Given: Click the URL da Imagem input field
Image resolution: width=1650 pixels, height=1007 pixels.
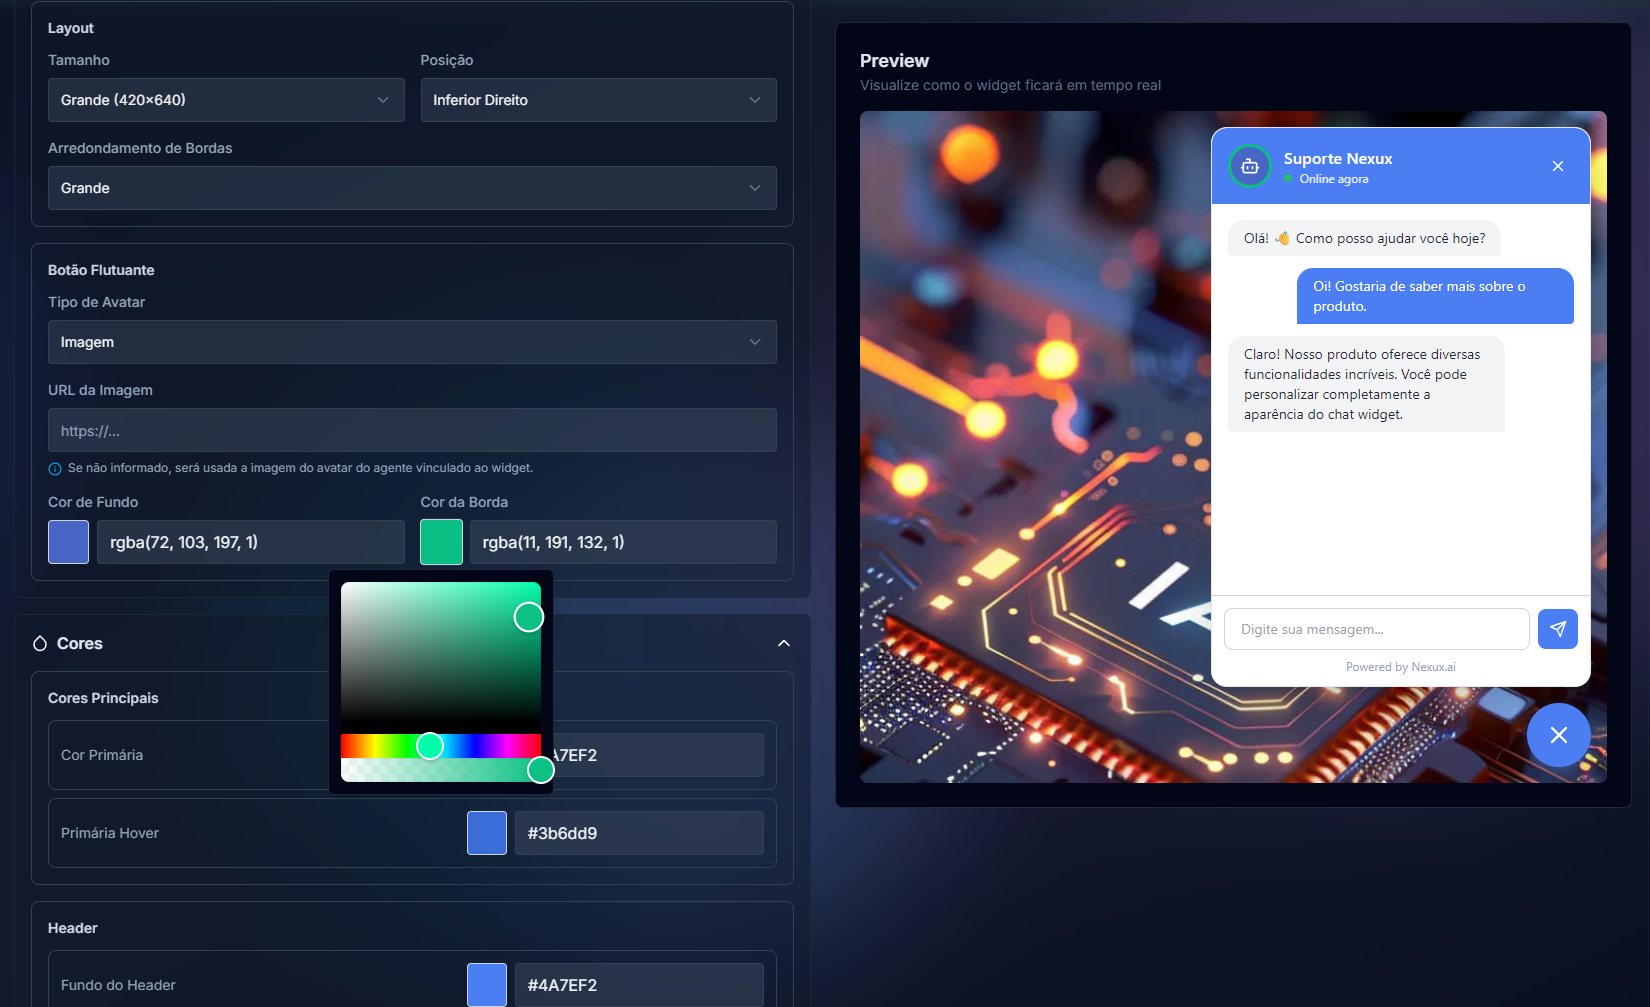Looking at the screenshot, I should 412,430.
